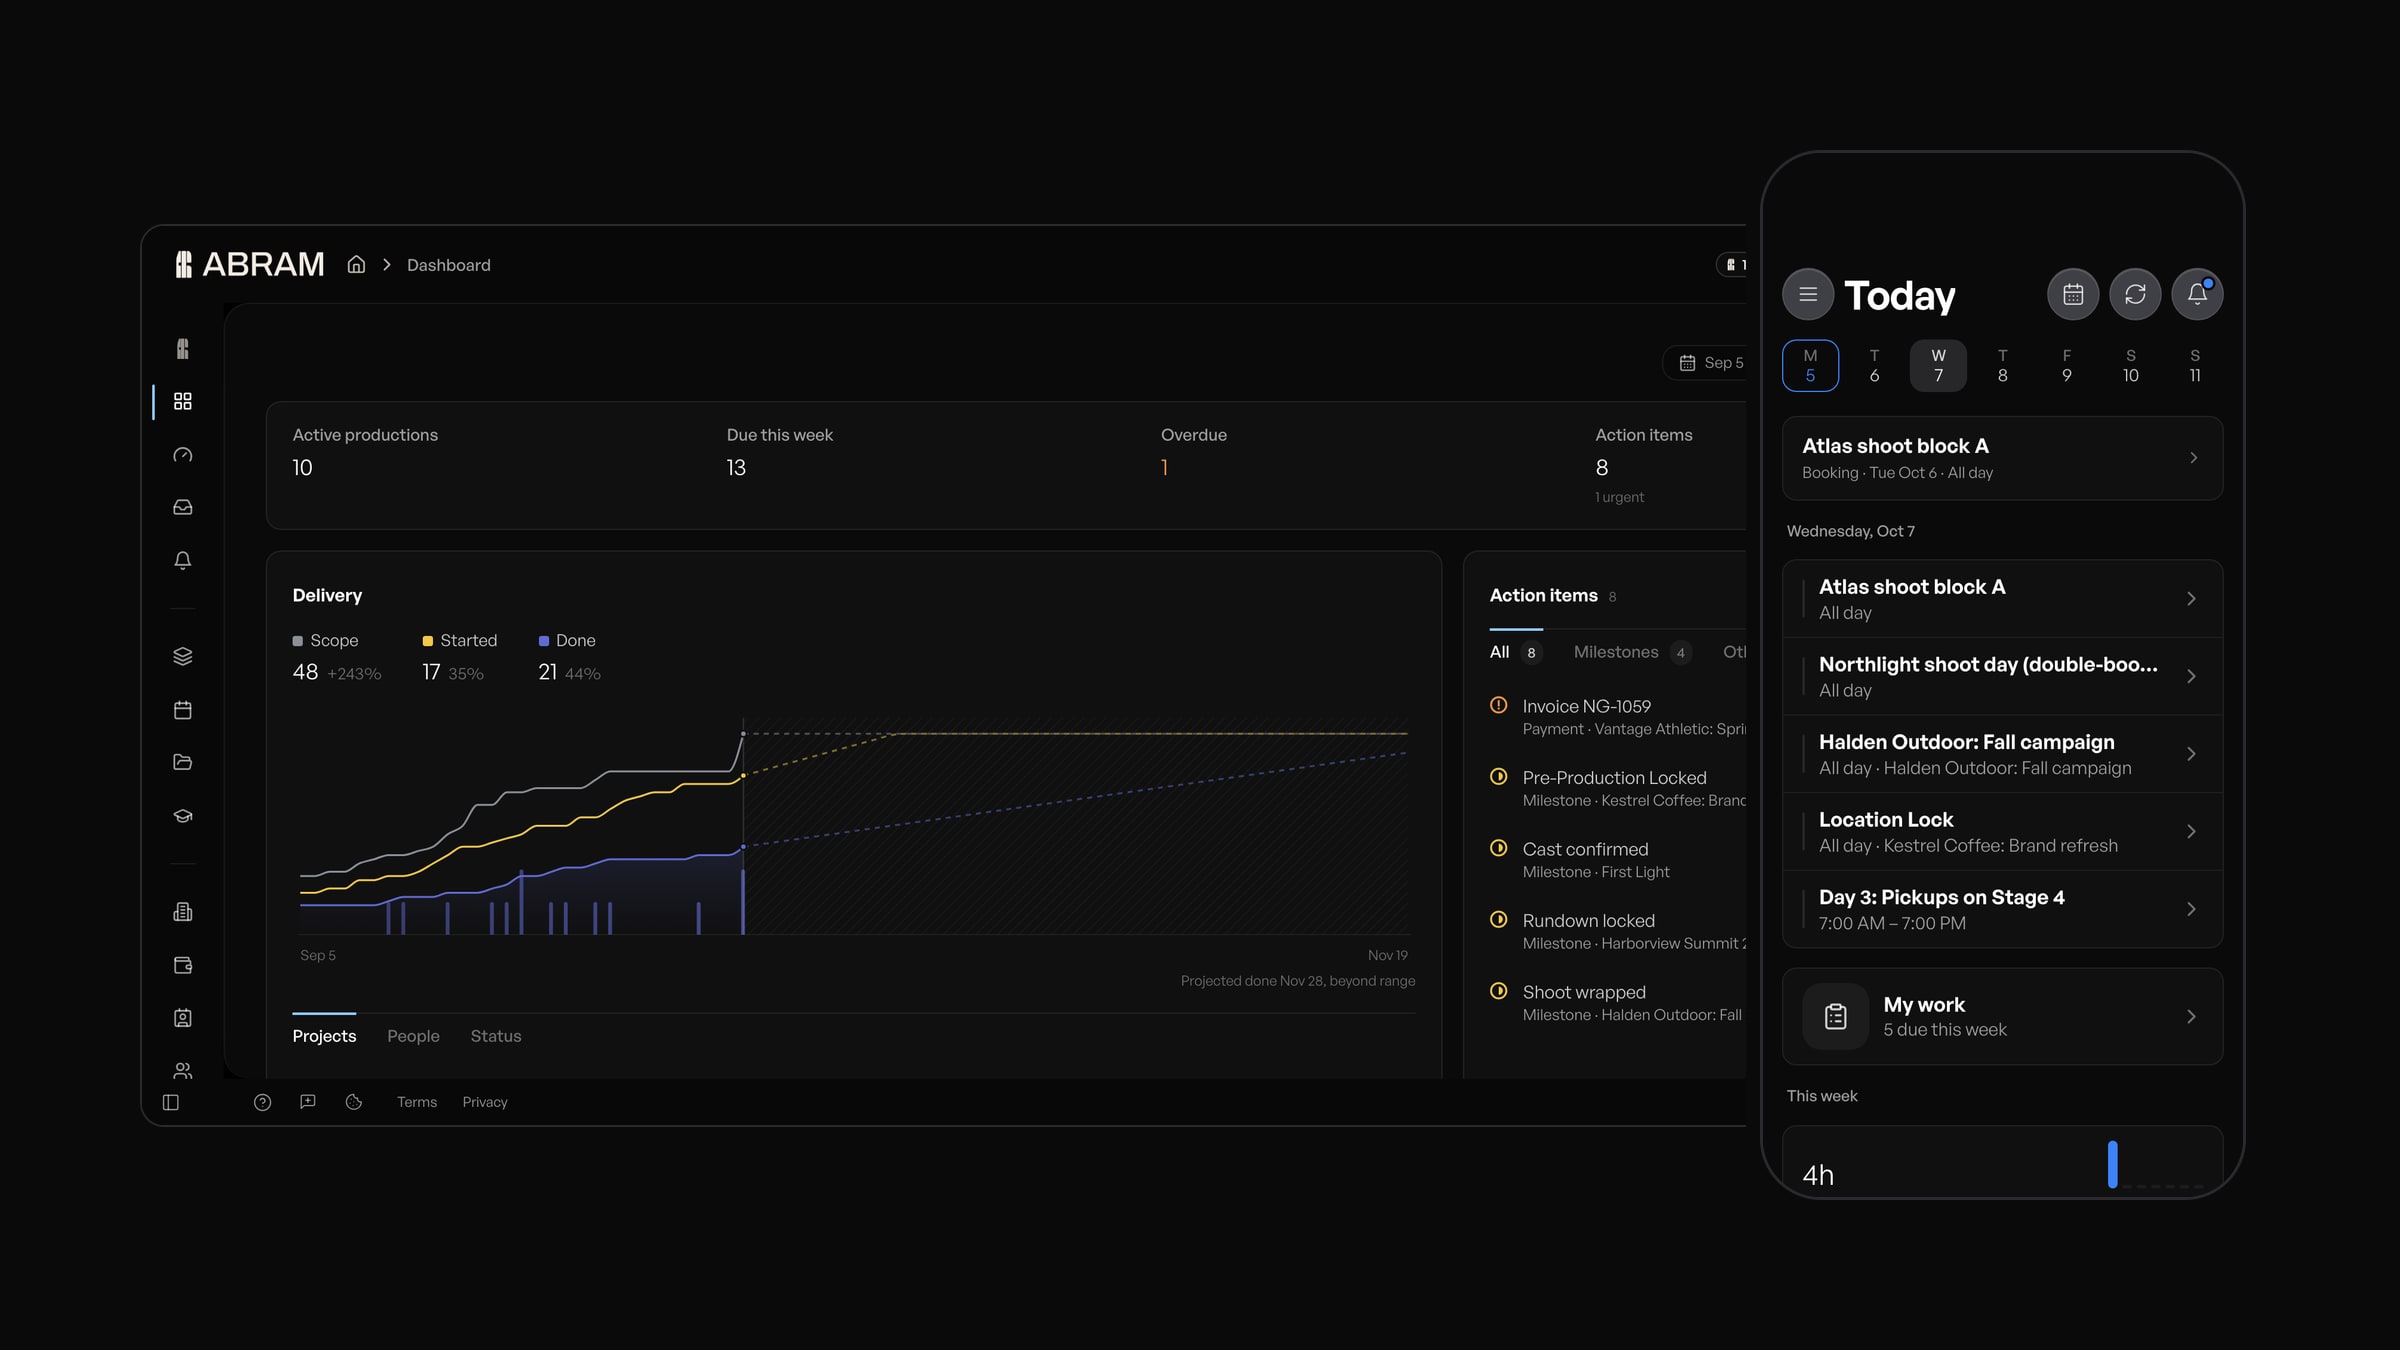Open the folder icon in sidebar
This screenshot has height=1350, width=2400.
(x=182, y=762)
